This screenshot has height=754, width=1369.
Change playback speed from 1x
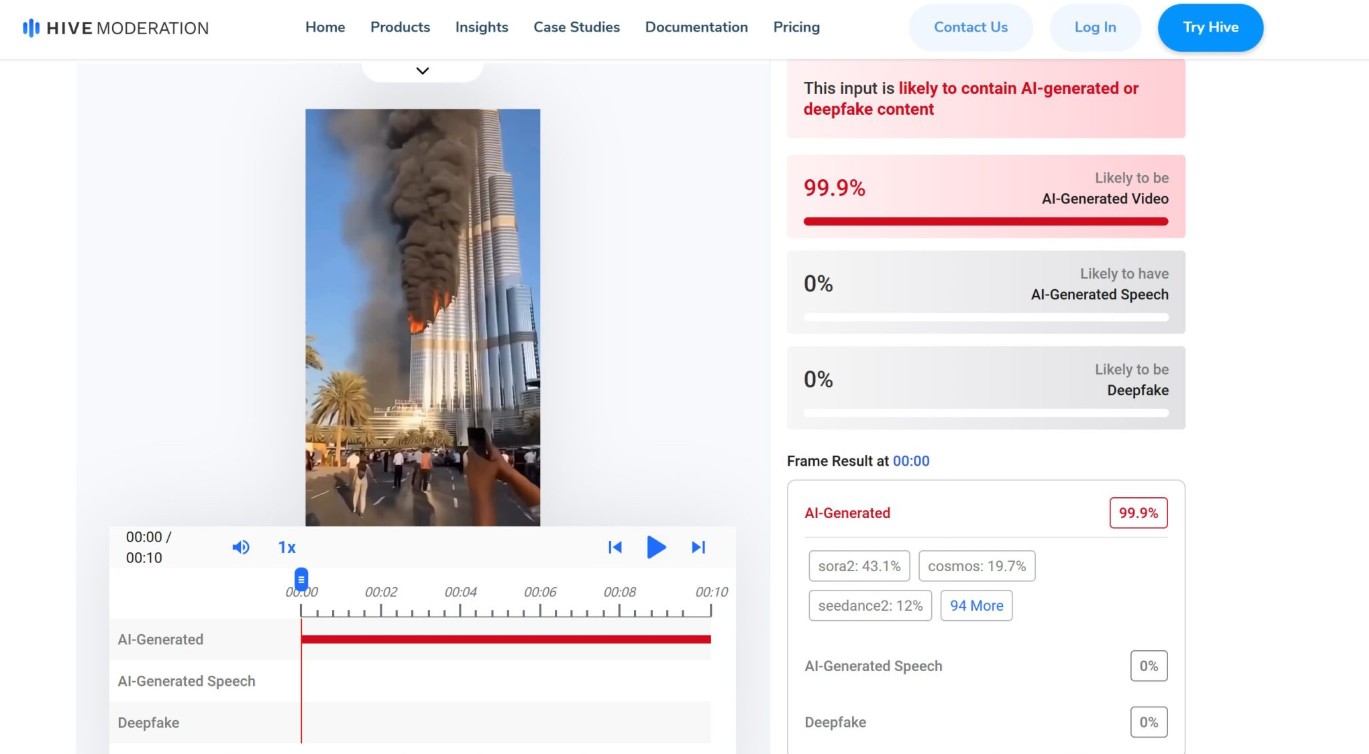pos(287,546)
